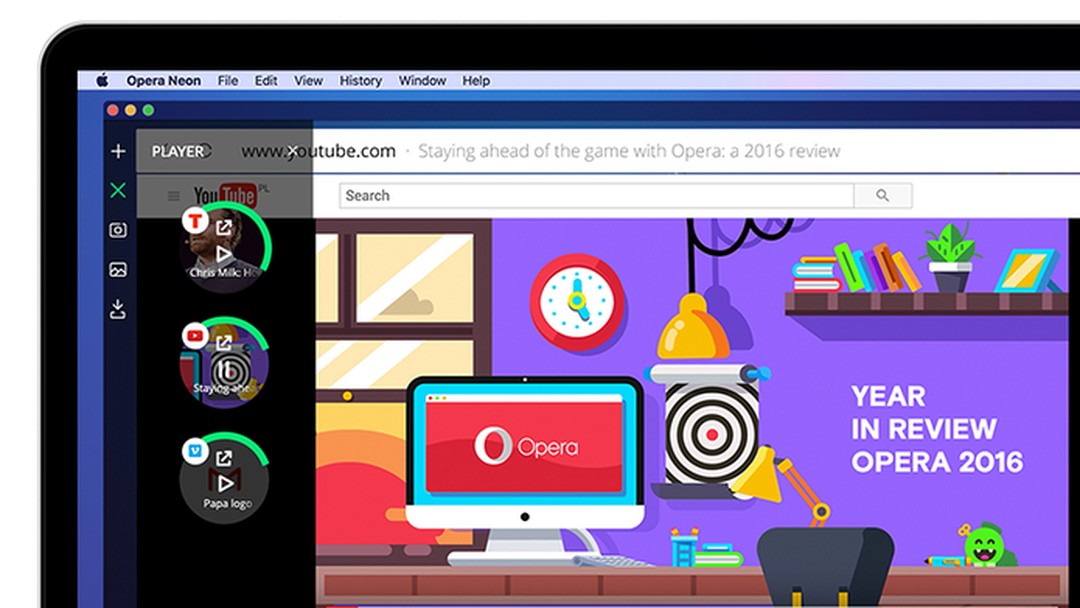Screen dimensions: 1080x608
Task: Select the camera snapshot icon in sidebar
Action: [117, 231]
